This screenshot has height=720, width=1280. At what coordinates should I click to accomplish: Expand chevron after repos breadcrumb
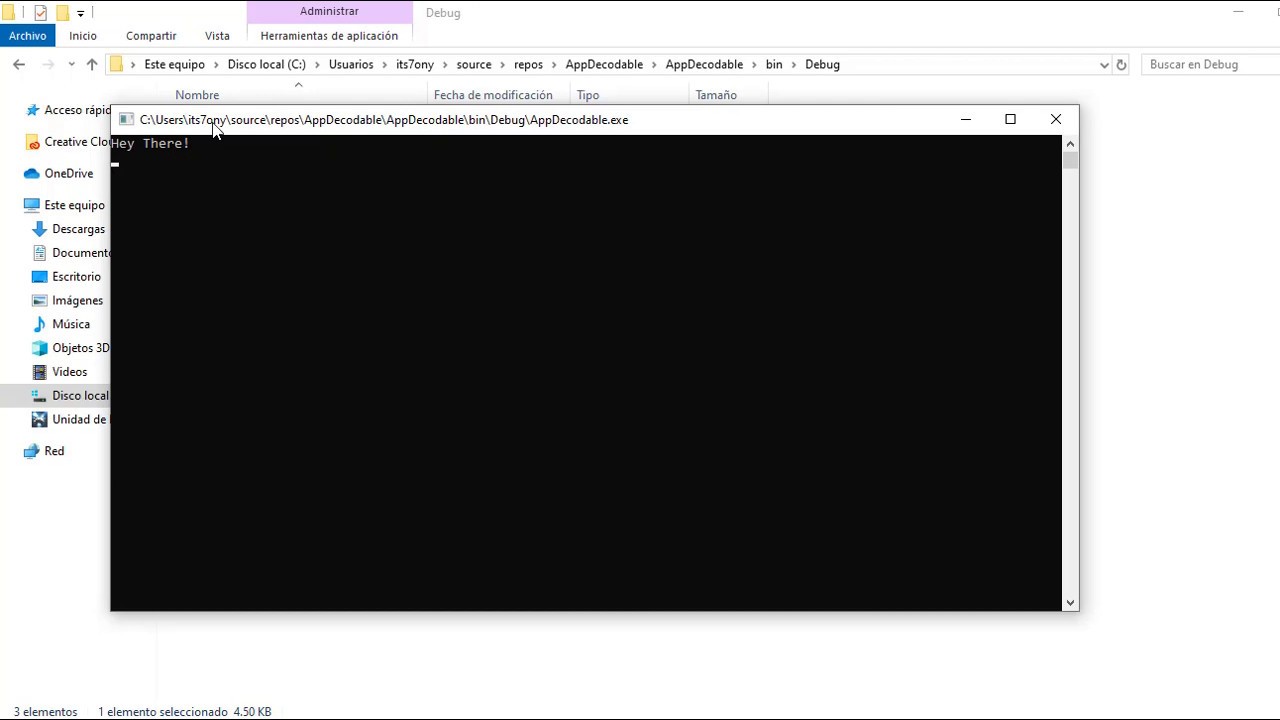coord(555,64)
